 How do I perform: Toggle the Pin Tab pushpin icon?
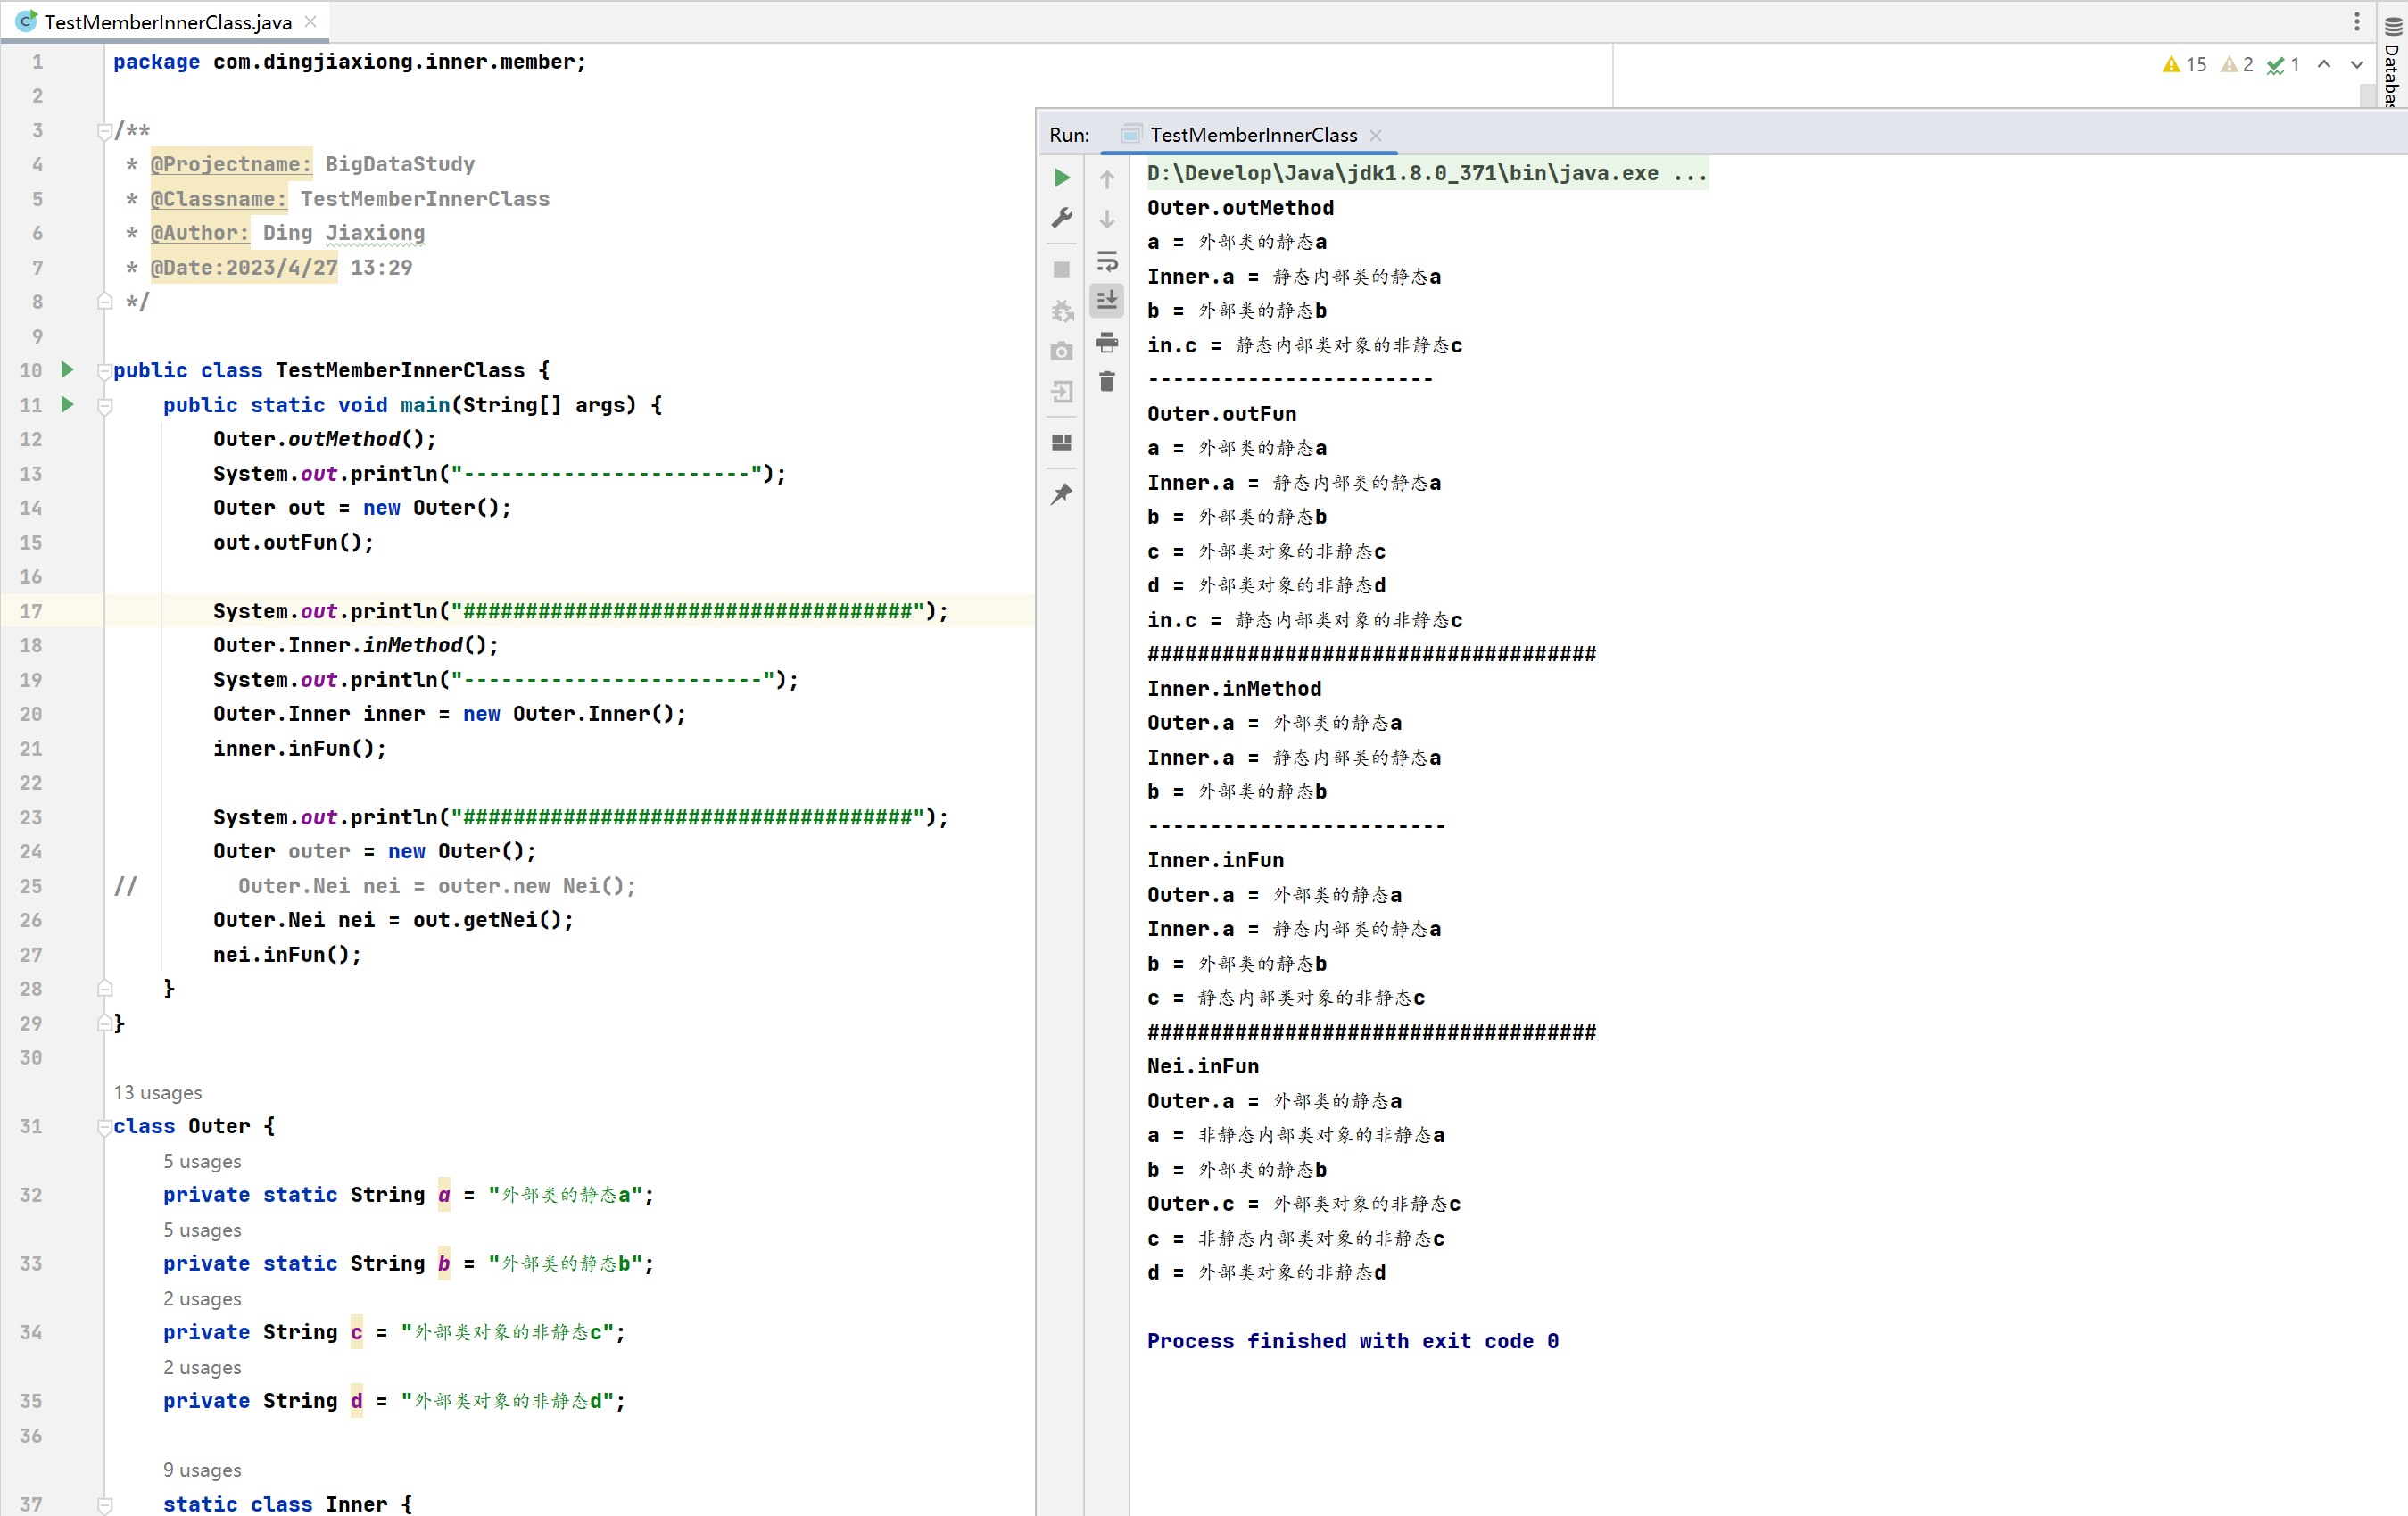coord(1062,494)
